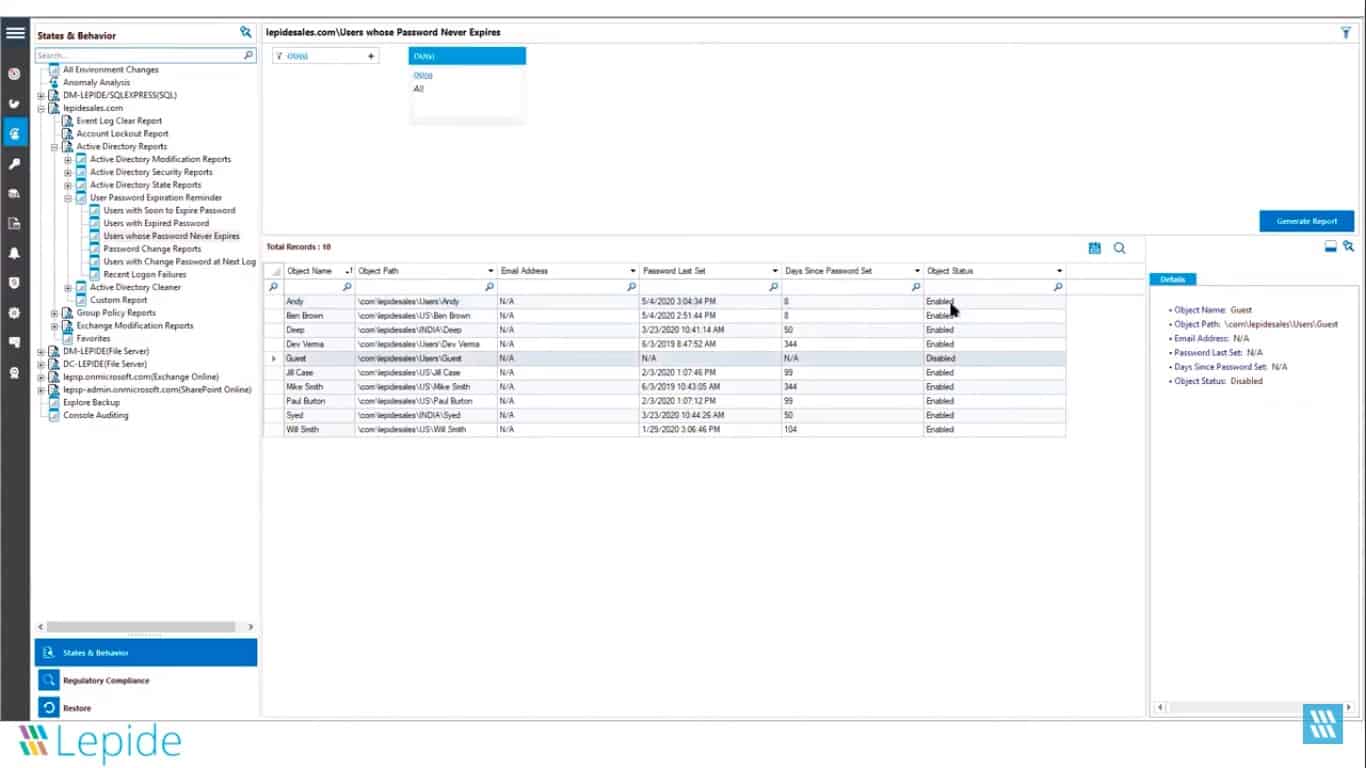Open the settings gear icon in sidebar
Viewport: 1366px width, 768px height.
tap(15, 312)
